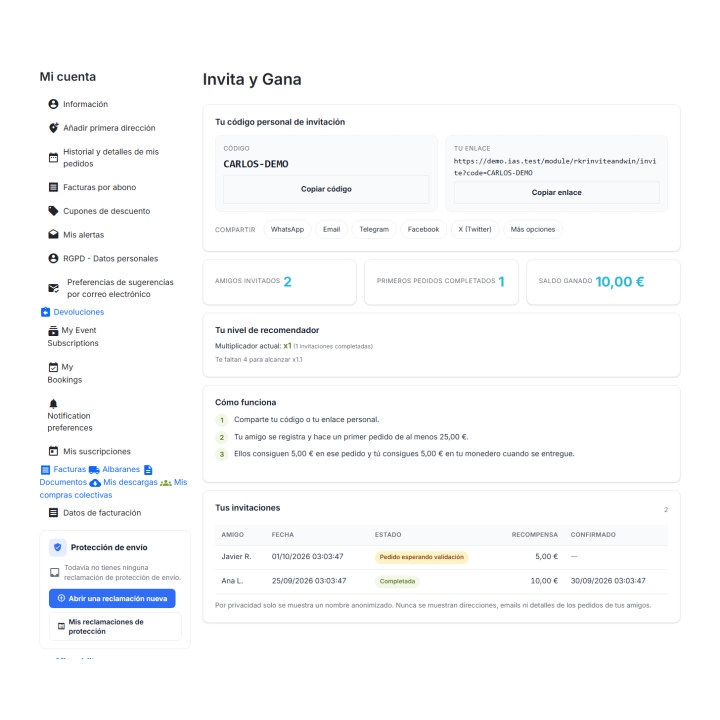The width and height of the screenshot is (720, 720).
Task: Open the Información account page
Action: tap(85, 104)
